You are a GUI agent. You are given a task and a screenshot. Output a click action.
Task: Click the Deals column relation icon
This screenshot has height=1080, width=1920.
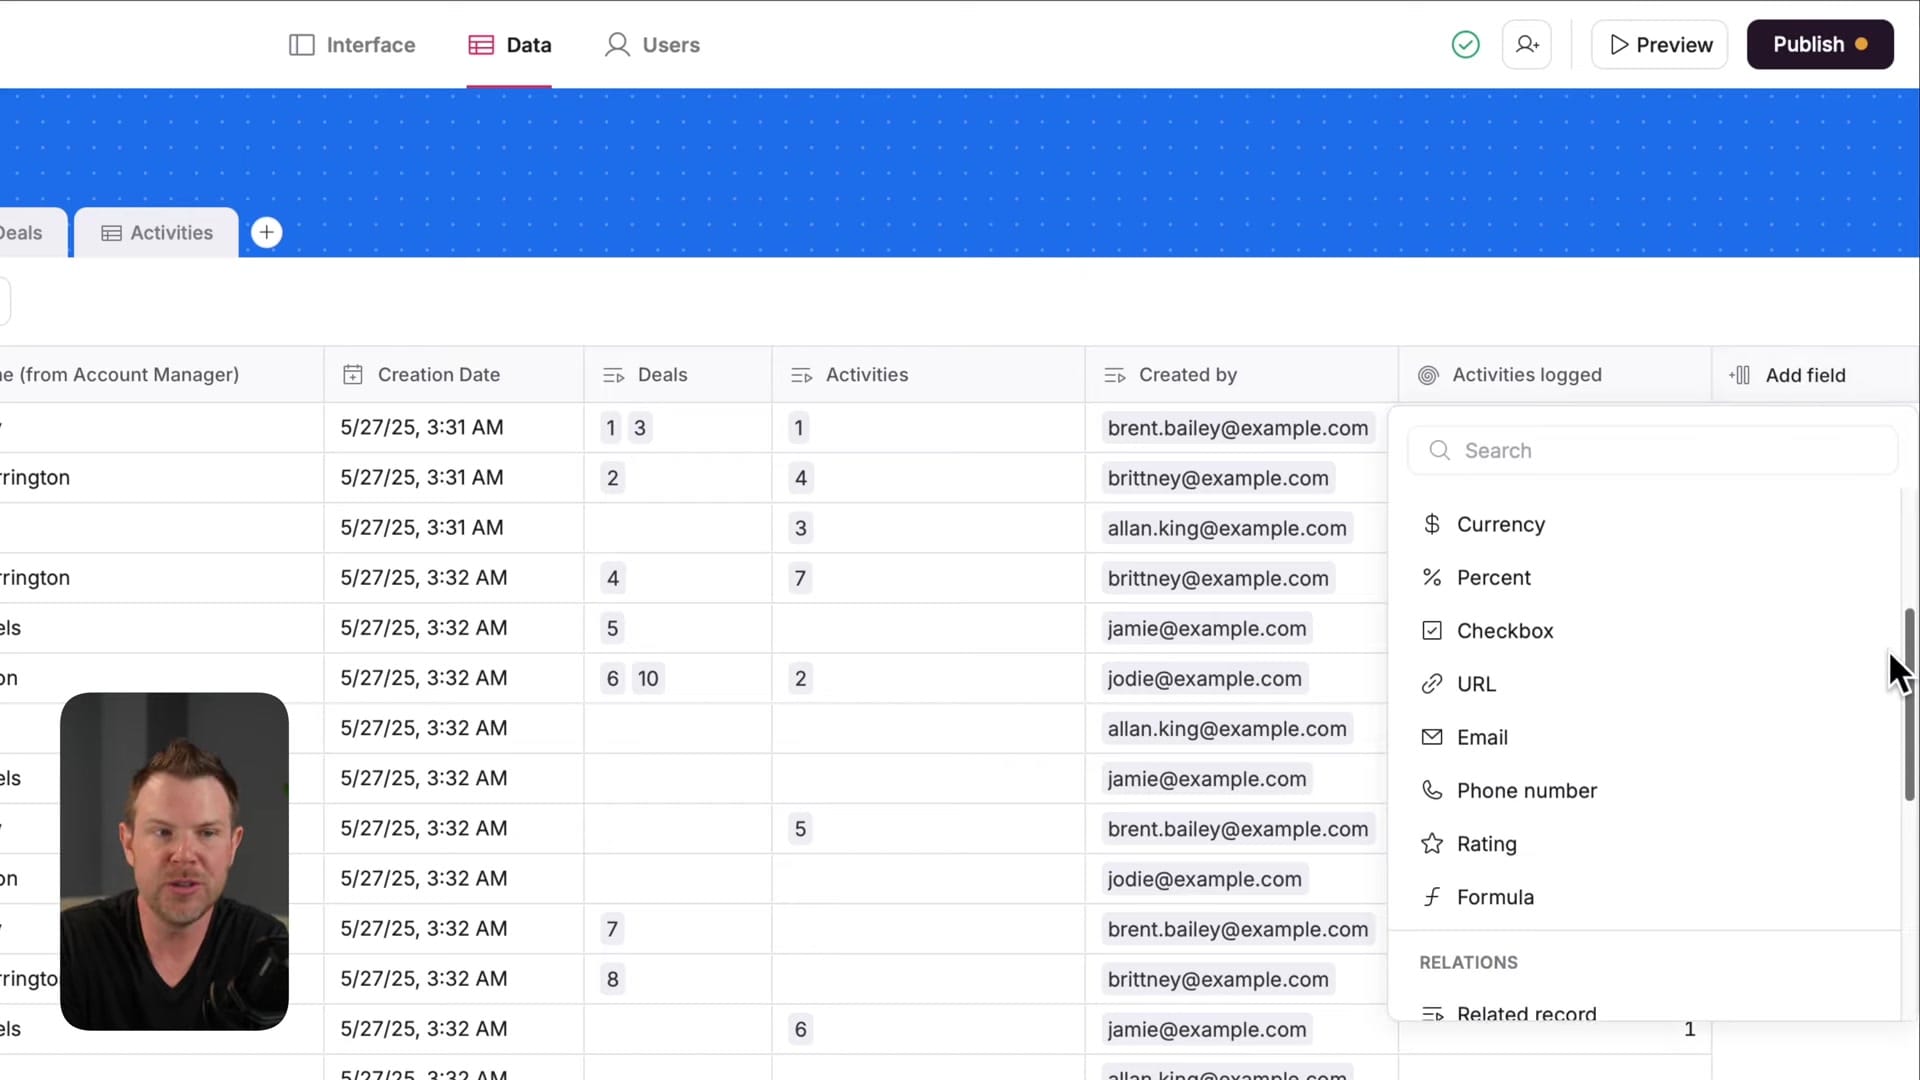pos(613,375)
